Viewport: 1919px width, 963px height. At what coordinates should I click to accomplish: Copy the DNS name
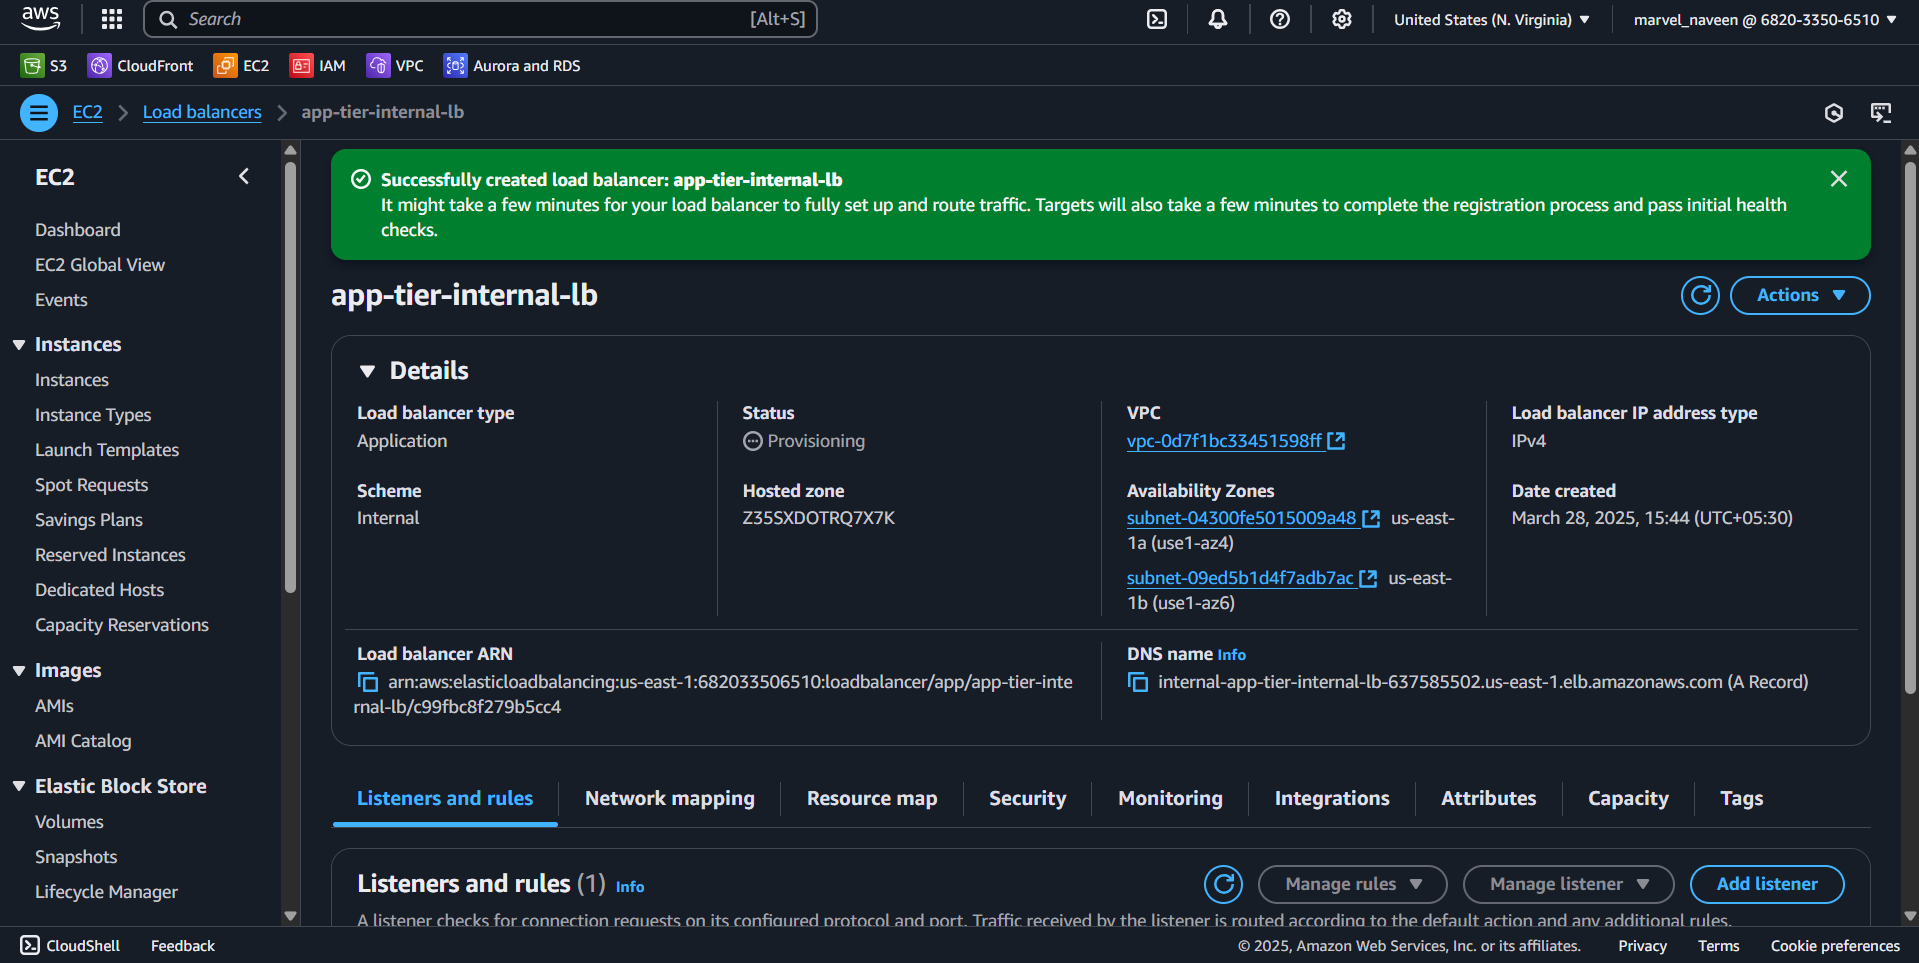click(1138, 682)
